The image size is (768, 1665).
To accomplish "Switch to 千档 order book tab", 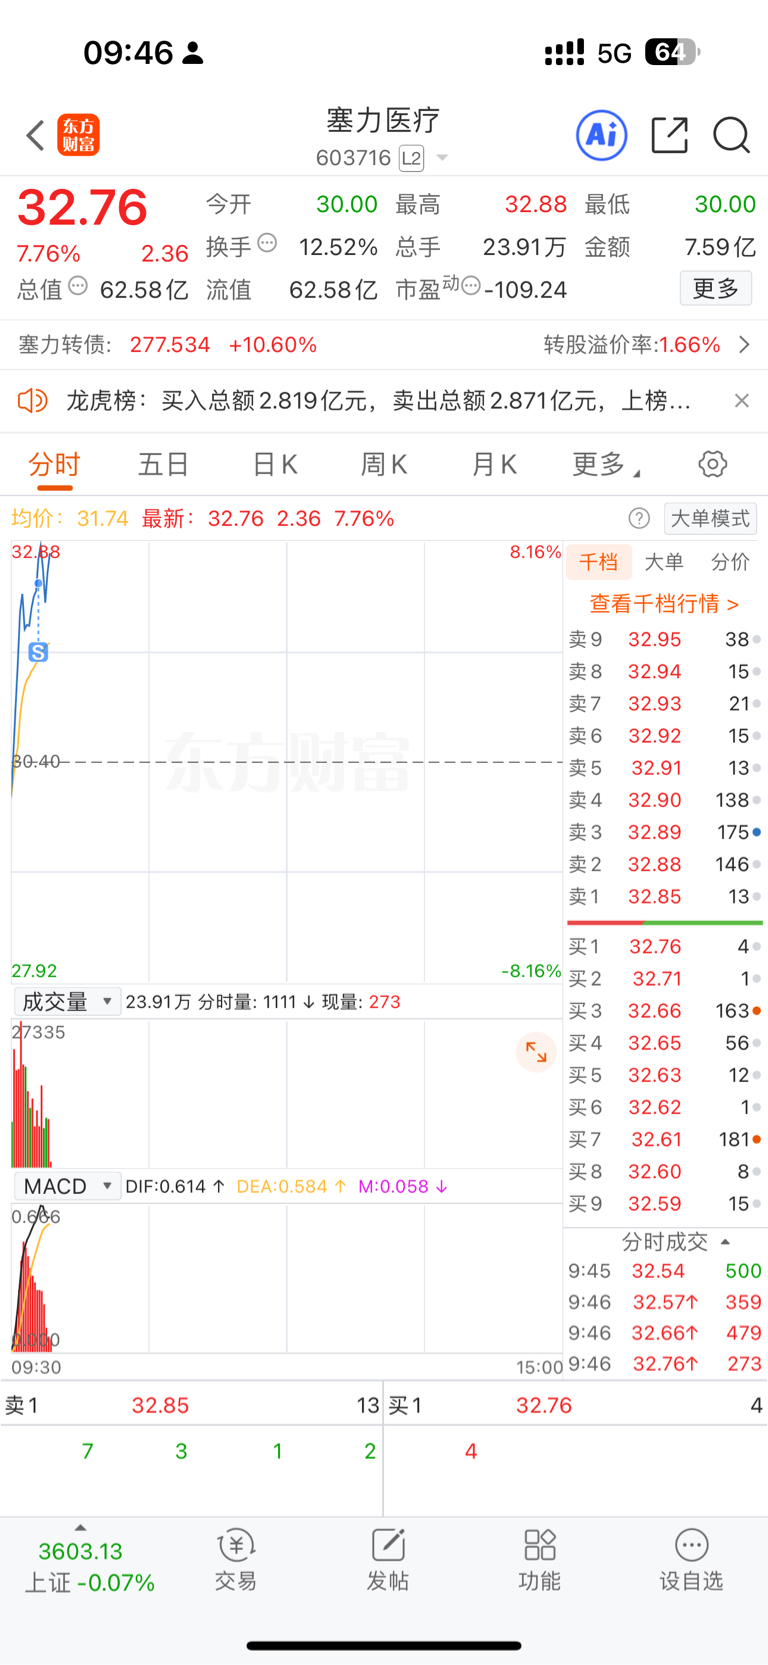I will point(599,562).
